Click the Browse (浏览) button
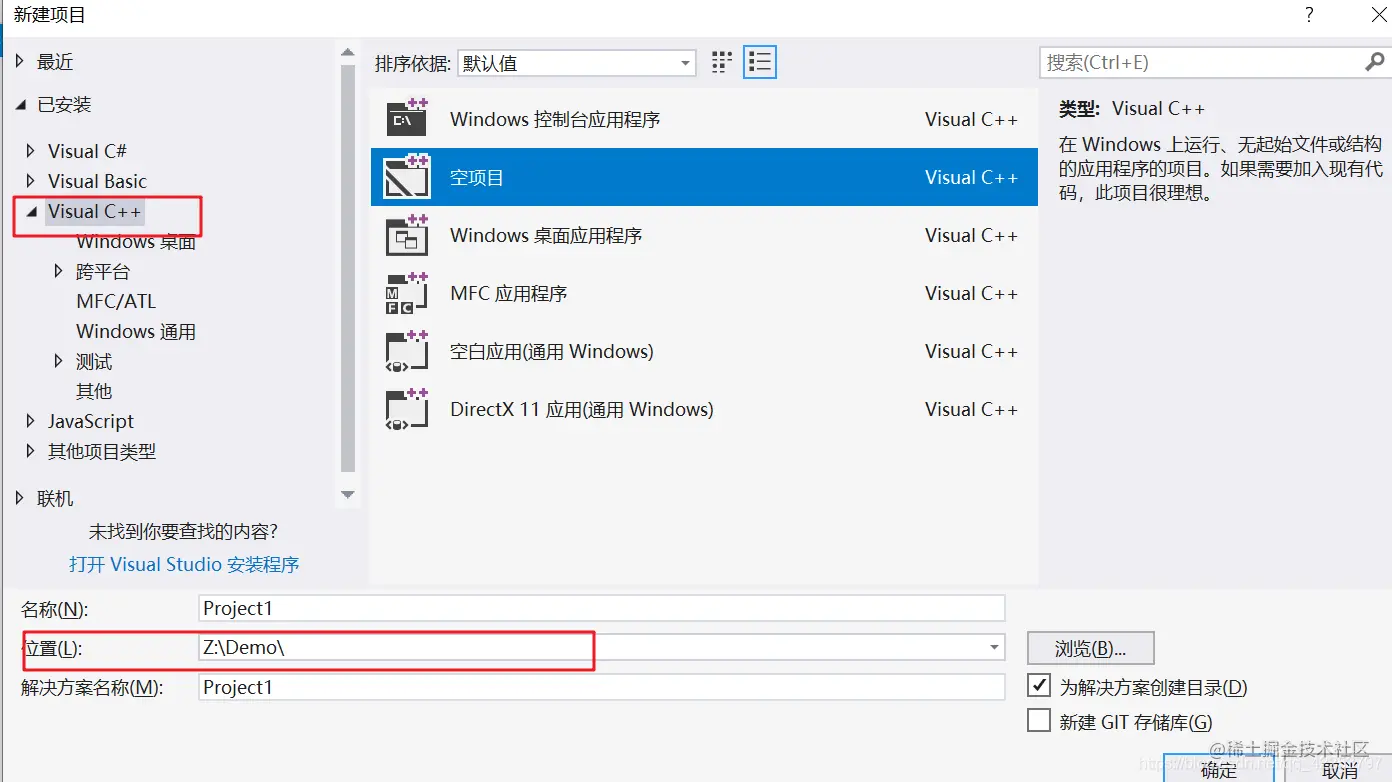1392x782 pixels. click(1091, 648)
